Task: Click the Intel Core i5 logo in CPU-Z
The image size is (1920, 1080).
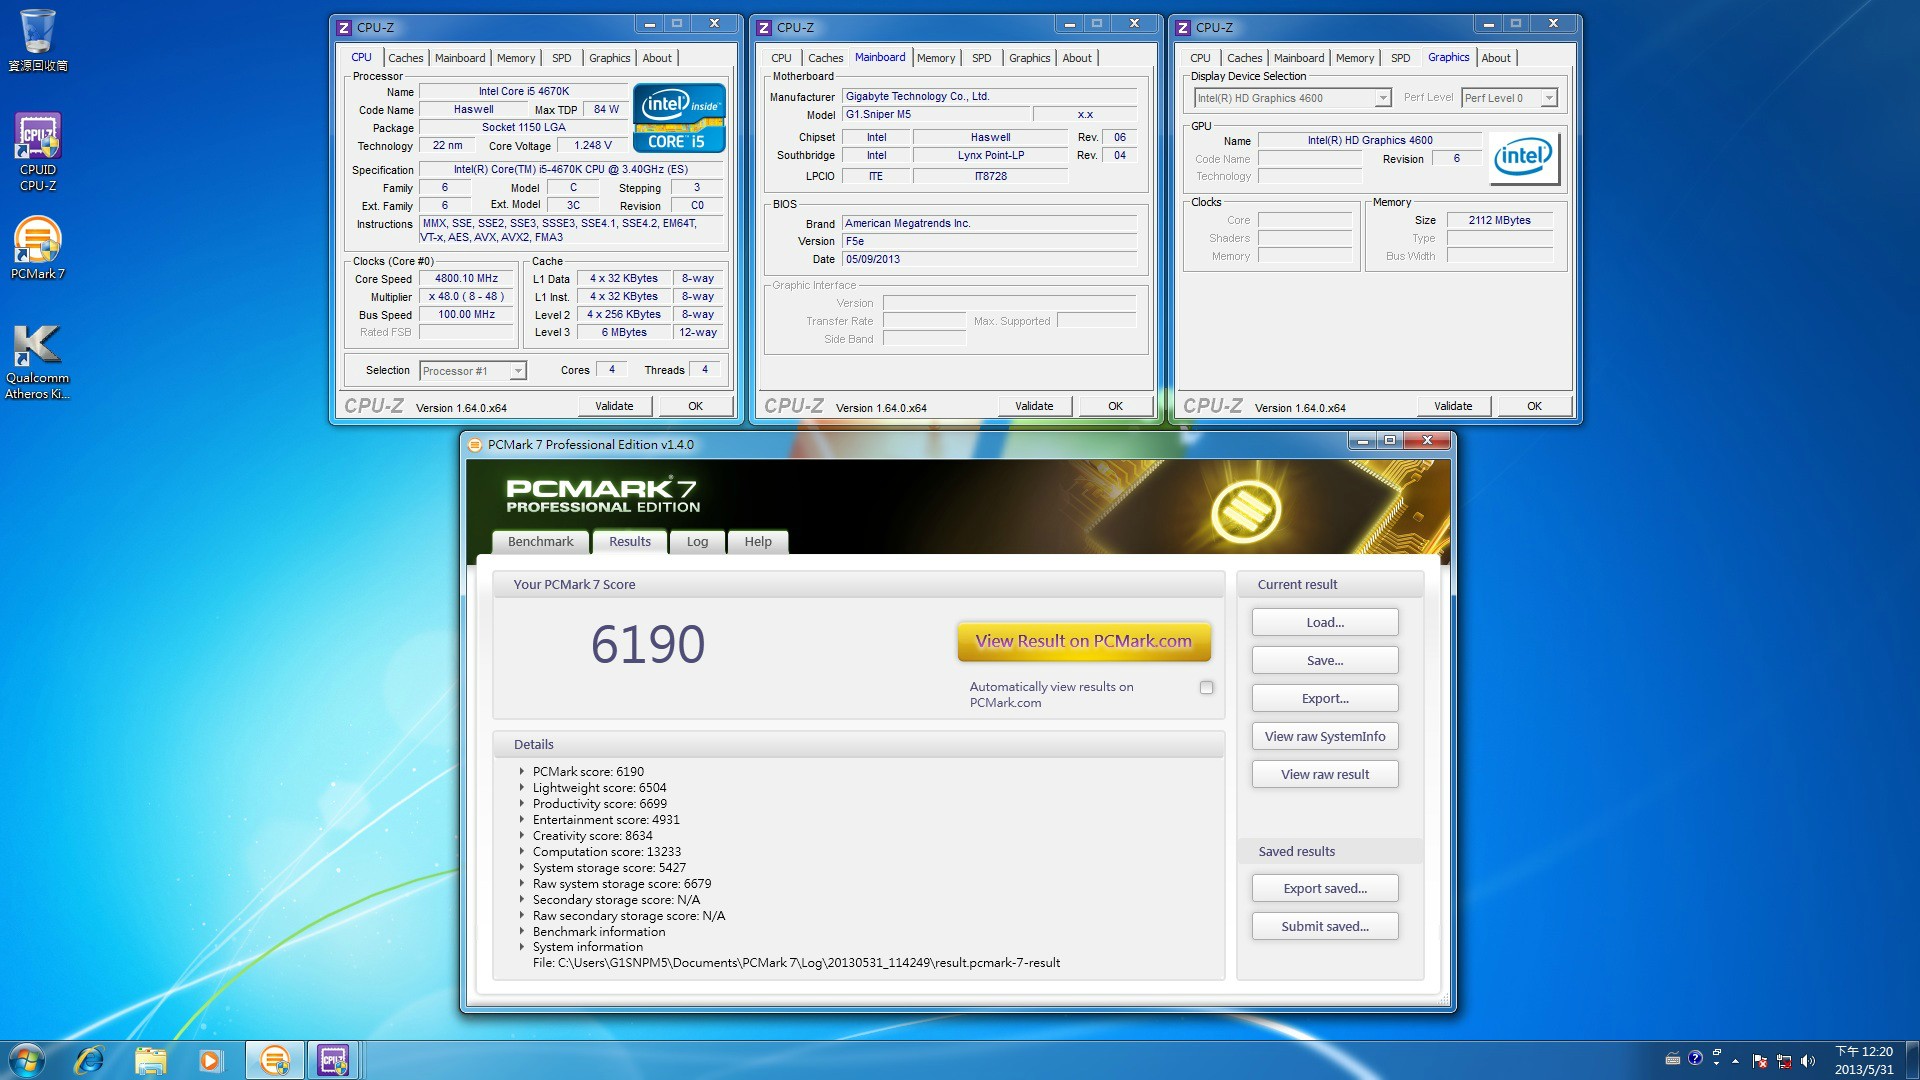Action: click(679, 118)
